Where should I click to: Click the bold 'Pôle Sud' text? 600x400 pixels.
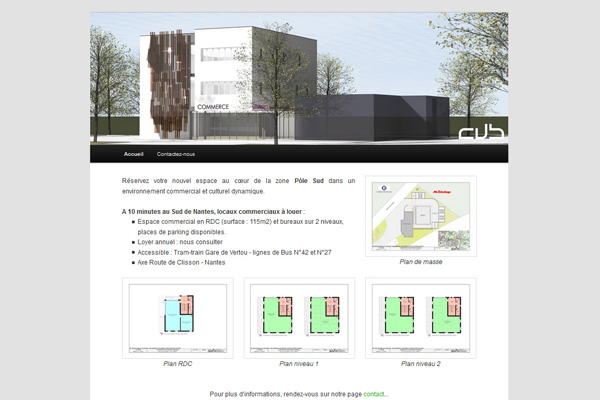click(x=309, y=181)
